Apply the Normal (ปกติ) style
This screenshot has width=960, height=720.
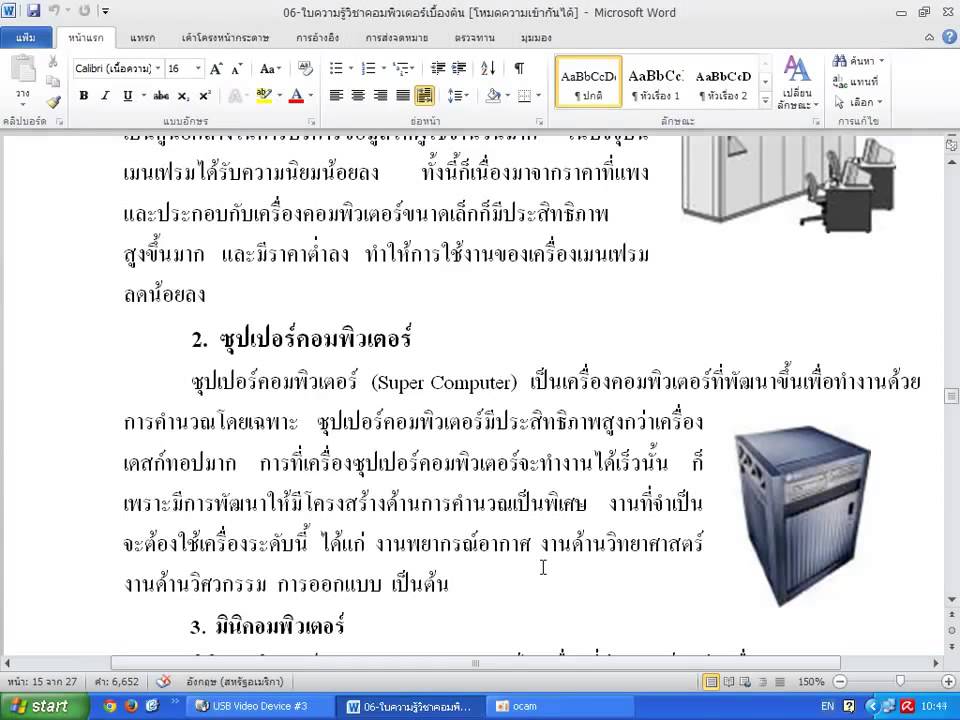tap(588, 82)
